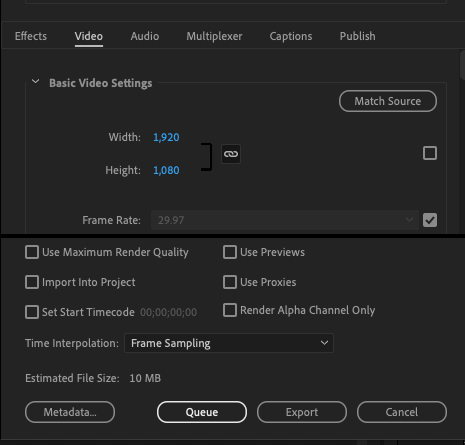Viewport: 465px width, 445px height.
Task: Open the Time Interpolation Frame Sampling dropdown
Action: pyautogui.click(x=229, y=343)
